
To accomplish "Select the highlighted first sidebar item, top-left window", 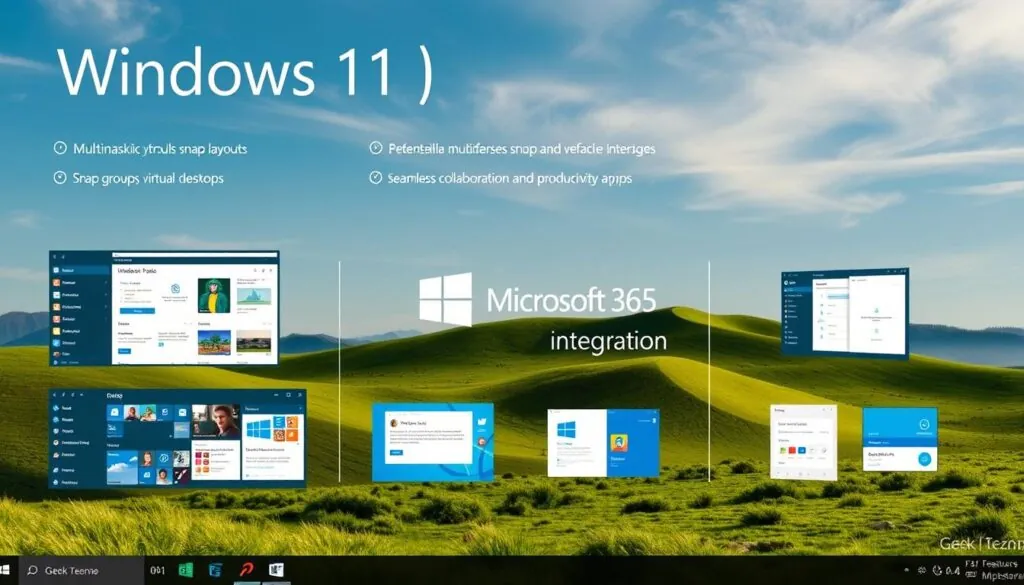I will point(80,270).
